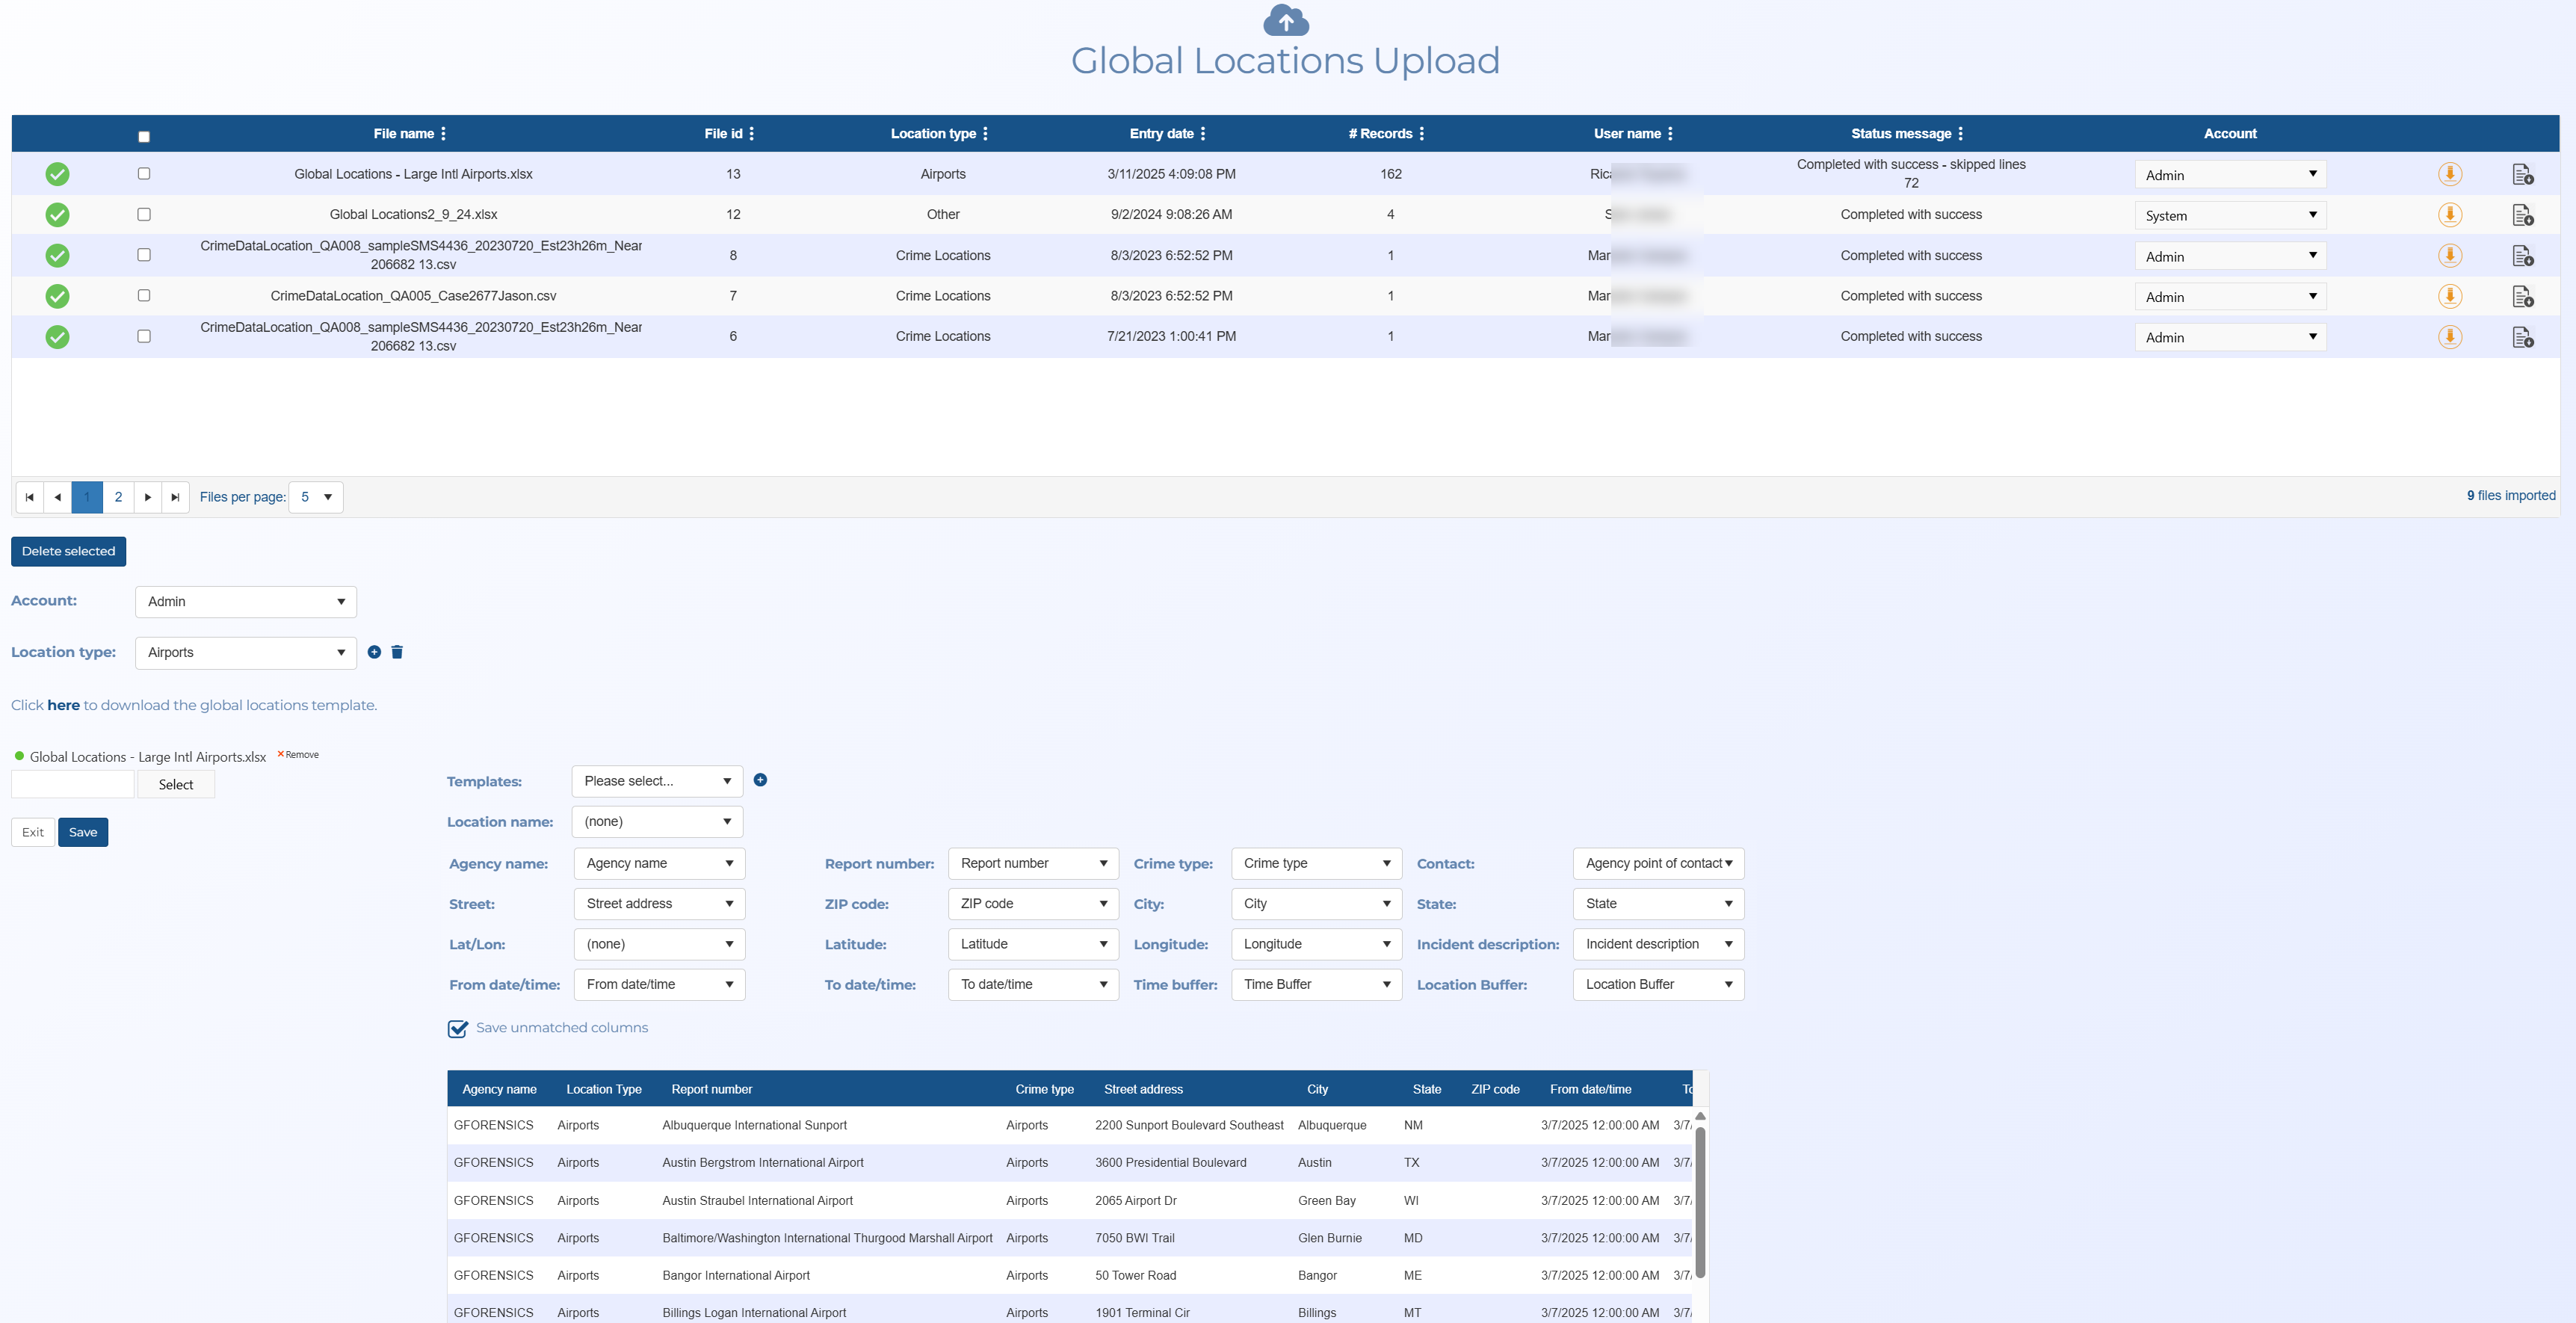This screenshot has width=2576, height=1323.
Task: Click plus icon next to Location type
Action: 374,652
